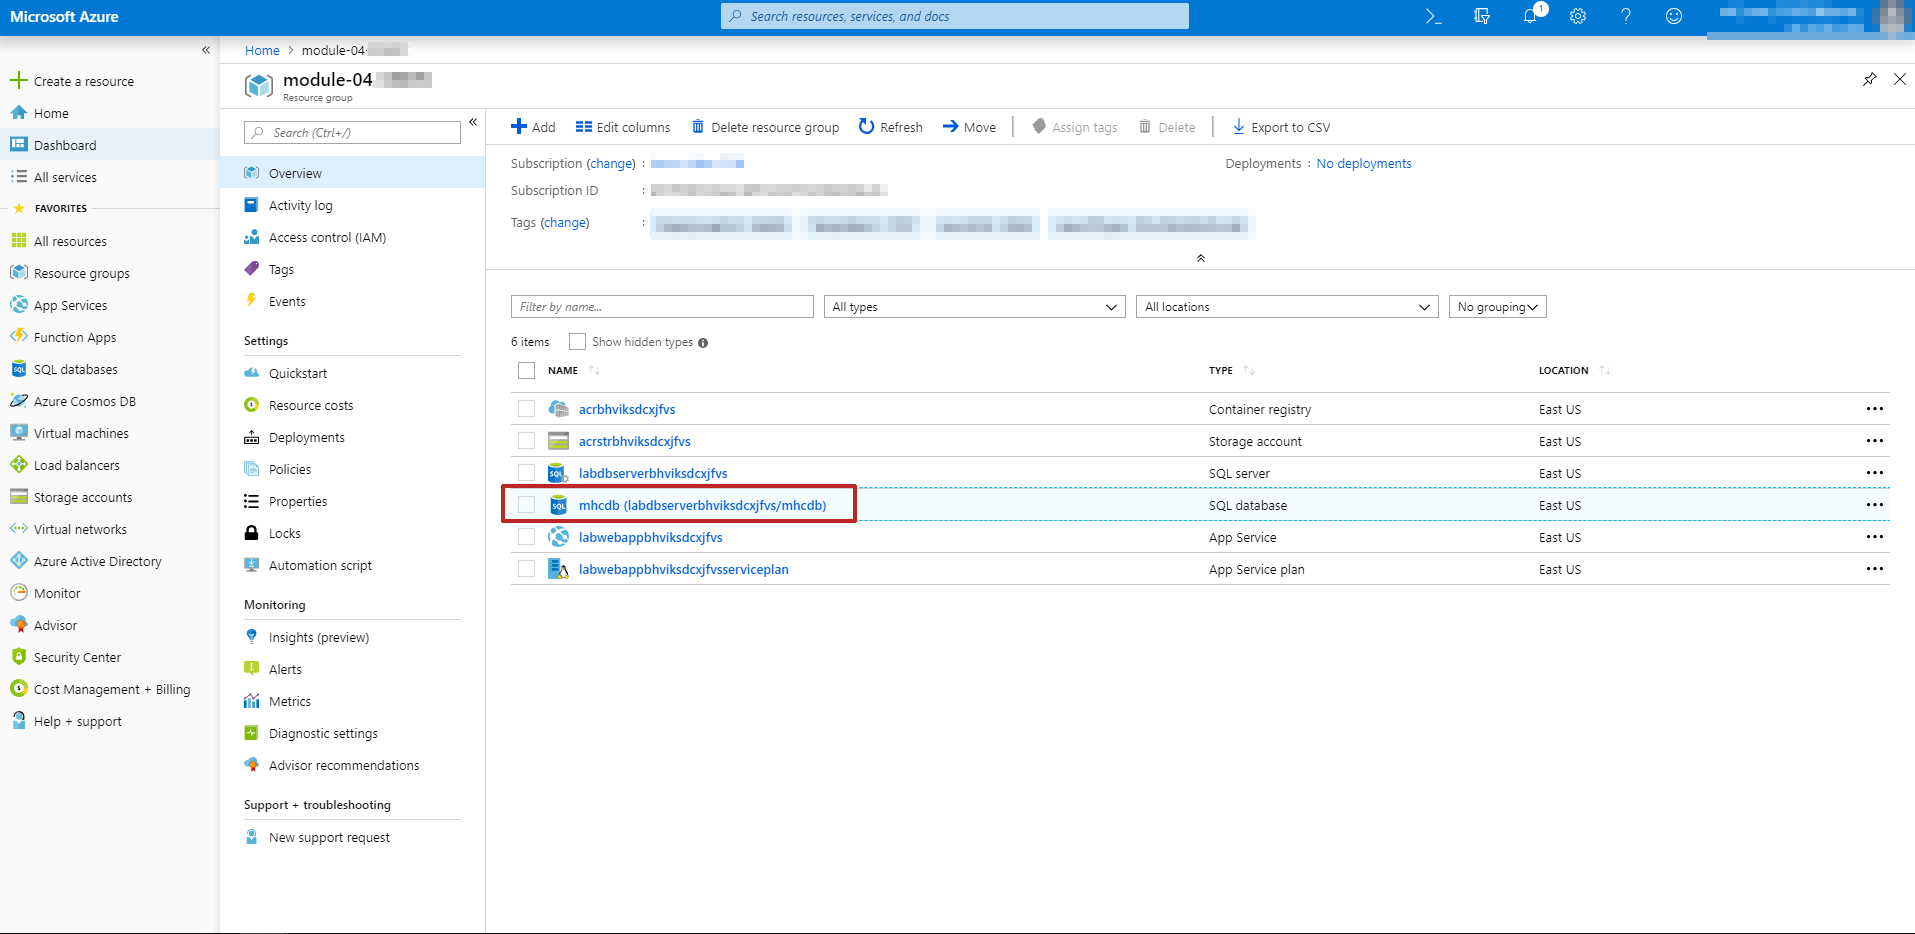Click the Container registry icon for acrbhviksdcxjfvs
Screen dimensions: 1915x934
(x=558, y=409)
